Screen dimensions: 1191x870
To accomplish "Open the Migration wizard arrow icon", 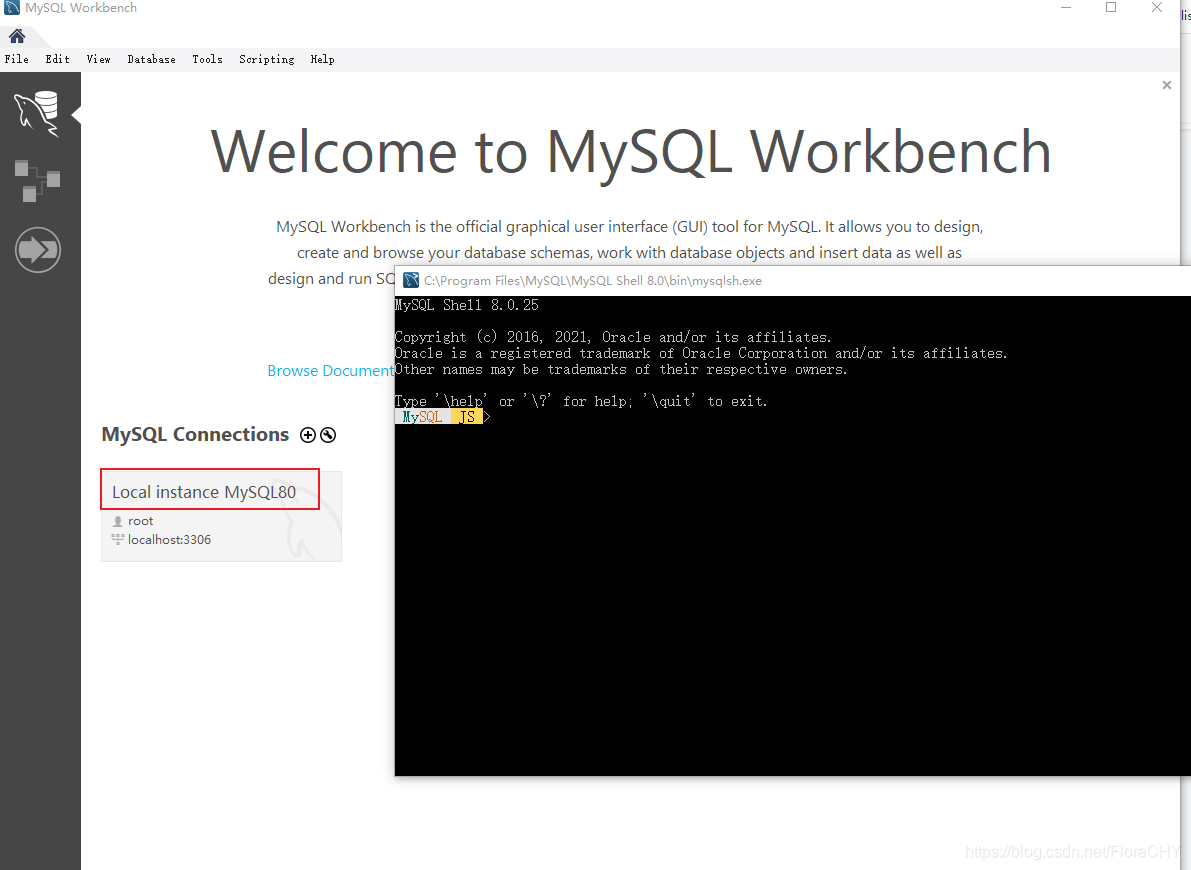I will (x=38, y=249).
